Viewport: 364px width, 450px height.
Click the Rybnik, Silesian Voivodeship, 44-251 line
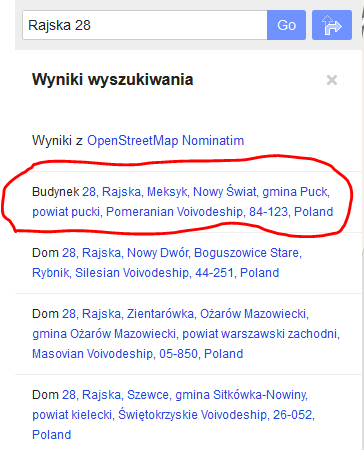point(155,273)
